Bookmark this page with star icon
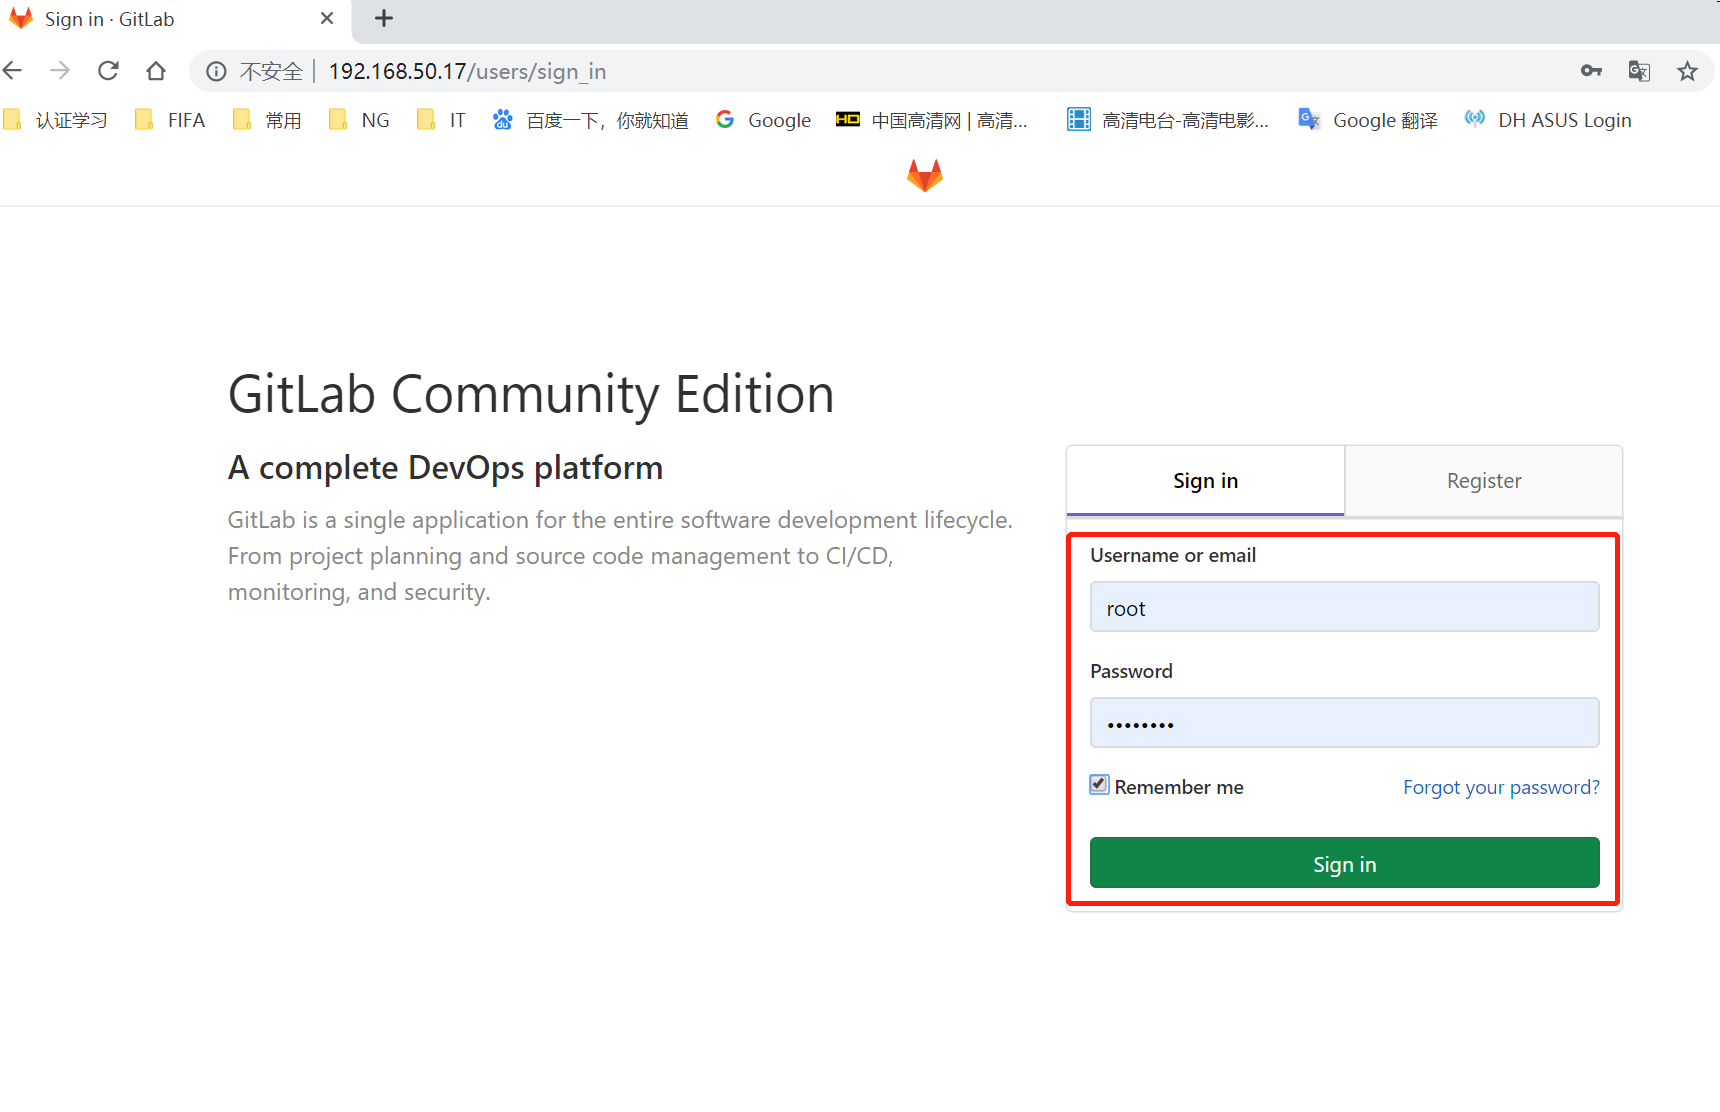Screen dimensions: 1720x1112 pos(1688,71)
